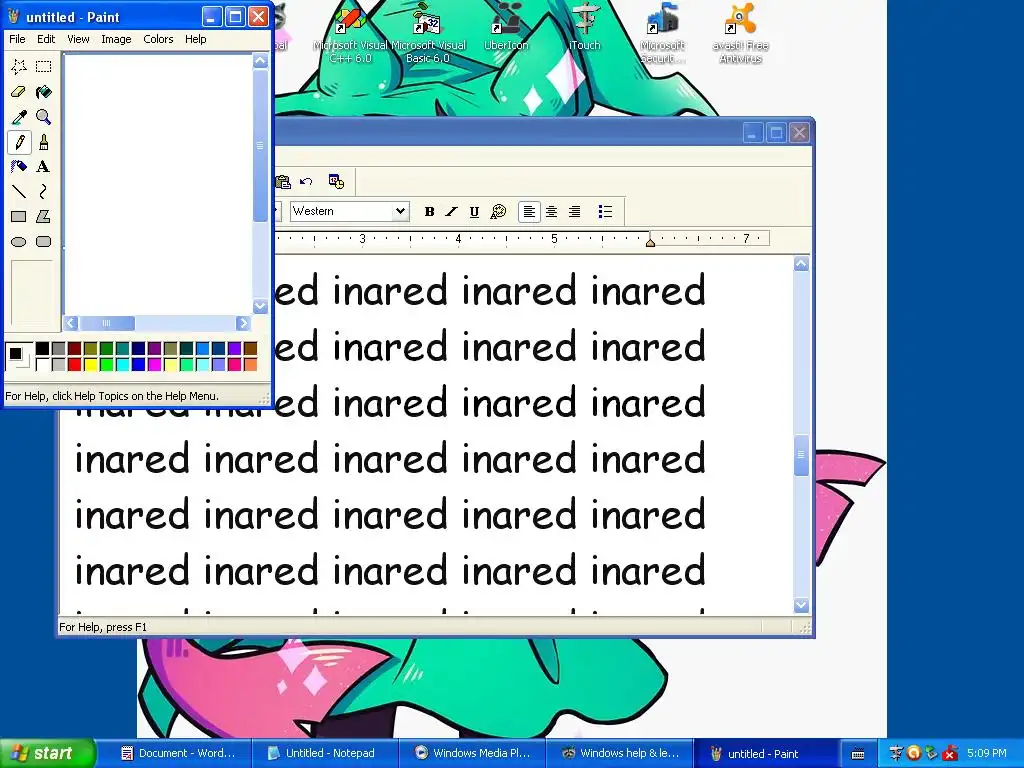Open Microsoft Security desktop shortcut
Viewport: 1024px width, 768px height.
click(662, 33)
